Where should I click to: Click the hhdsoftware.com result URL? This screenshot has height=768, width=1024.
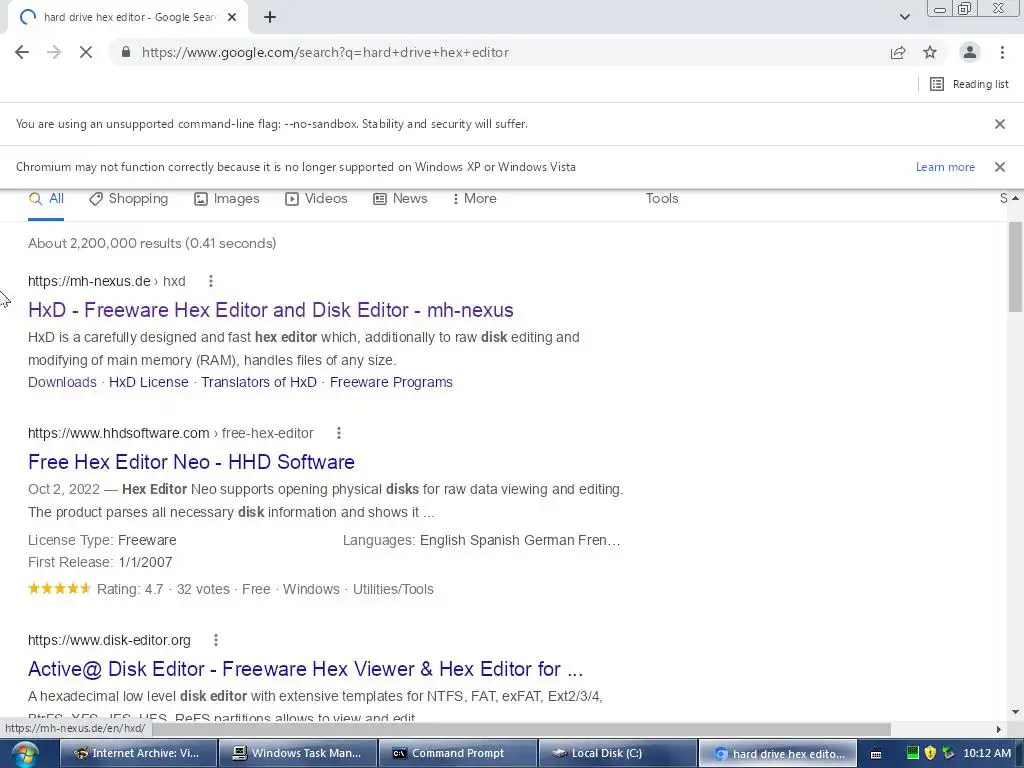pyautogui.click(x=170, y=434)
